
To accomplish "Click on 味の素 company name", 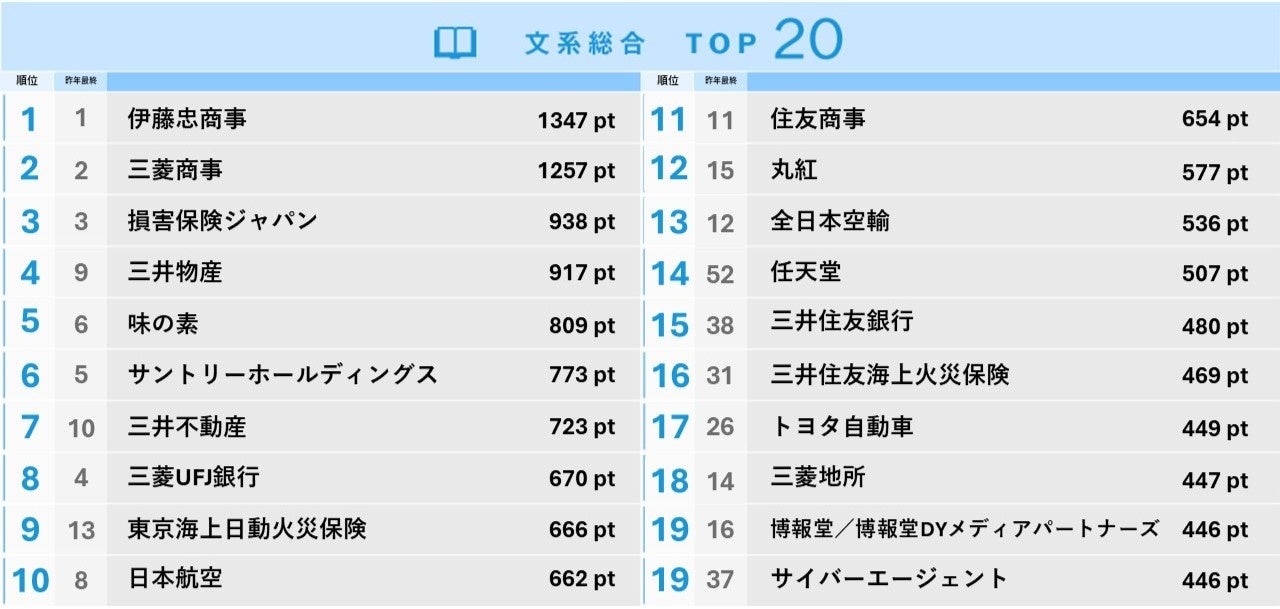I will point(165,324).
